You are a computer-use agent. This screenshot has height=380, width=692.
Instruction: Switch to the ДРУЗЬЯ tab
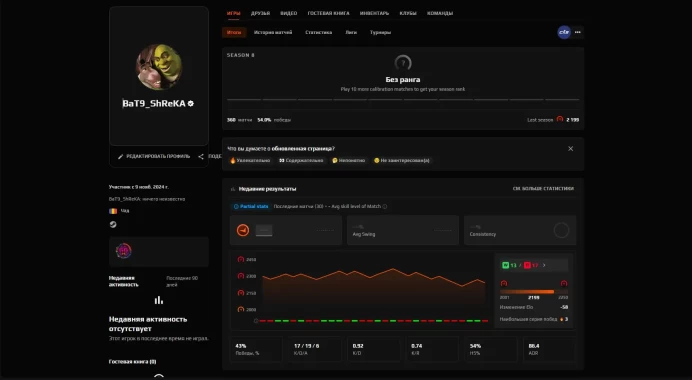pos(260,13)
